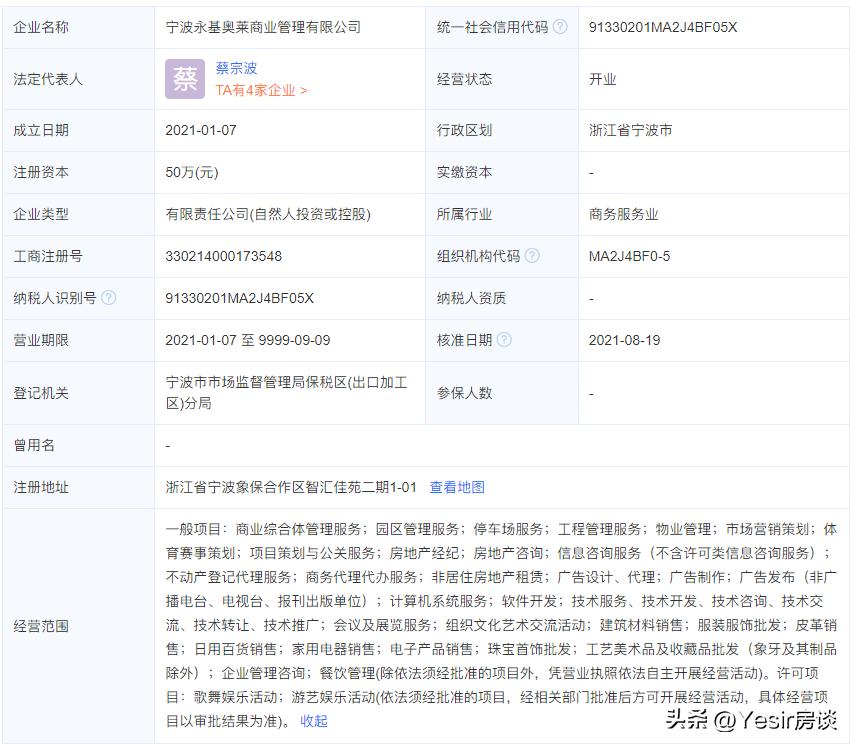Click the help icon beside 统一社会信用代码
This screenshot has width=856, height=749.
pyautogui.click(x=558, y=28)
